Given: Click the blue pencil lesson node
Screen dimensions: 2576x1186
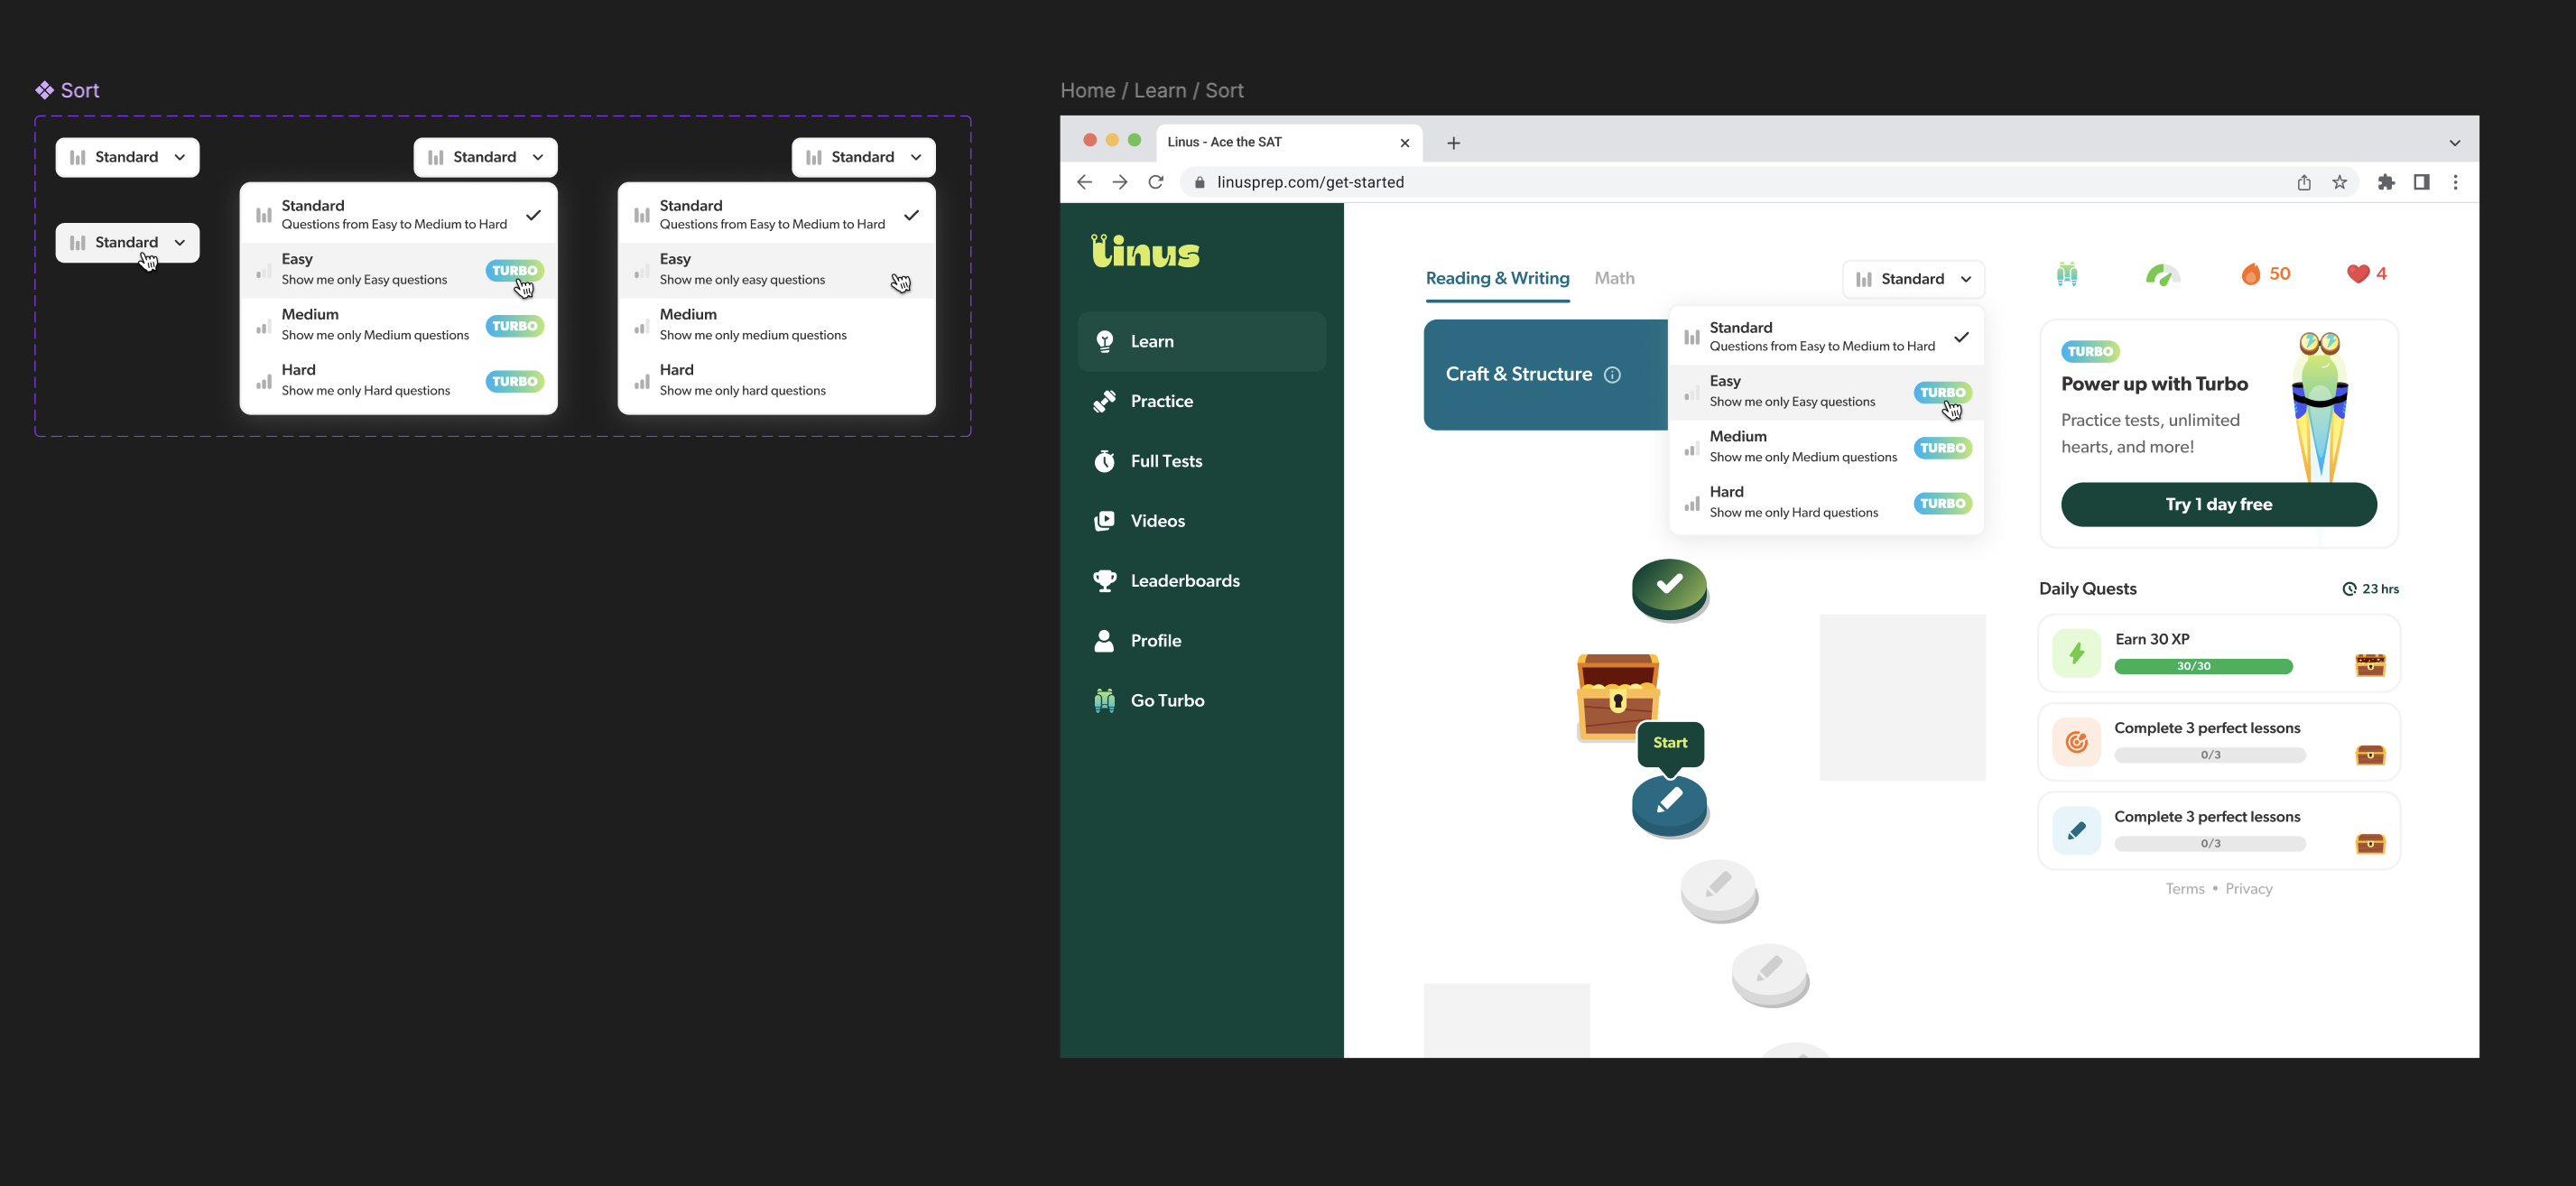Looking at the screenshot, I should click(1669, 802).
